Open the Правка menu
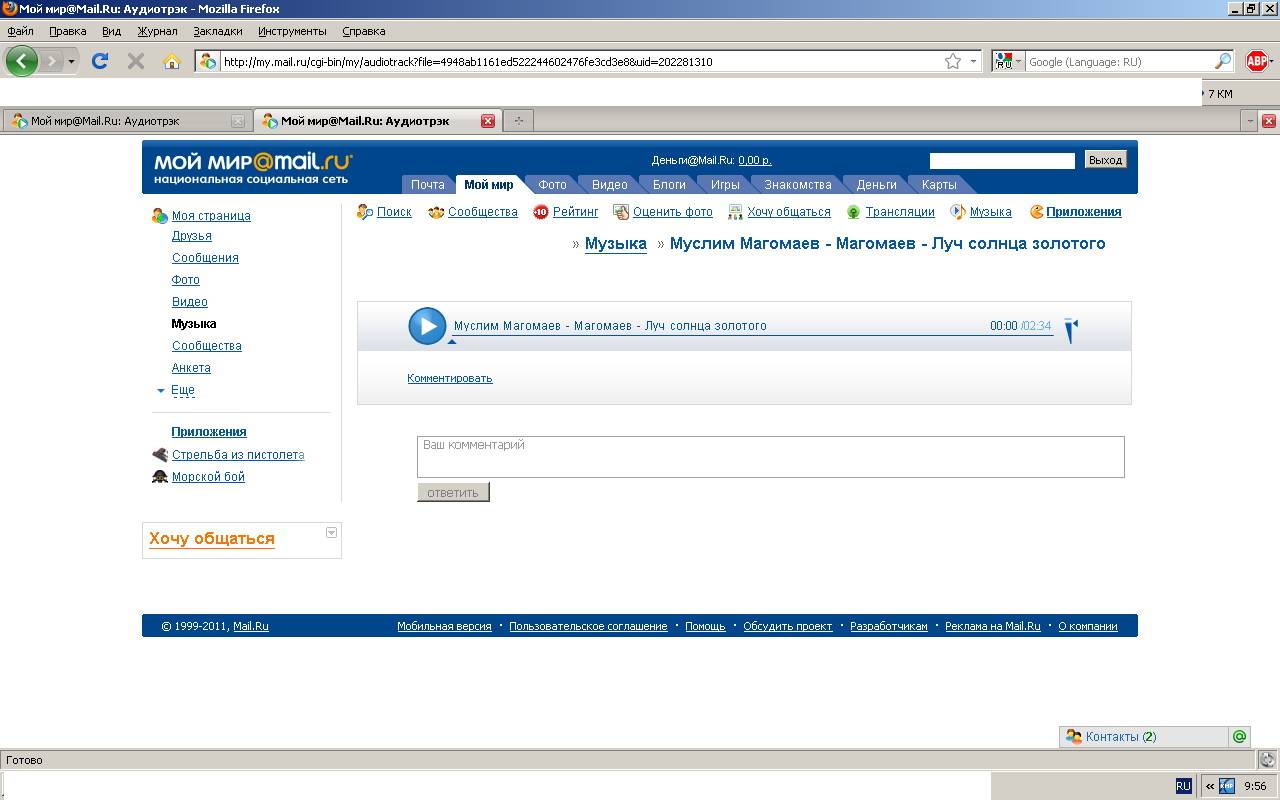The width and height of the screenshot is (1280, 800). click(68, 31)
